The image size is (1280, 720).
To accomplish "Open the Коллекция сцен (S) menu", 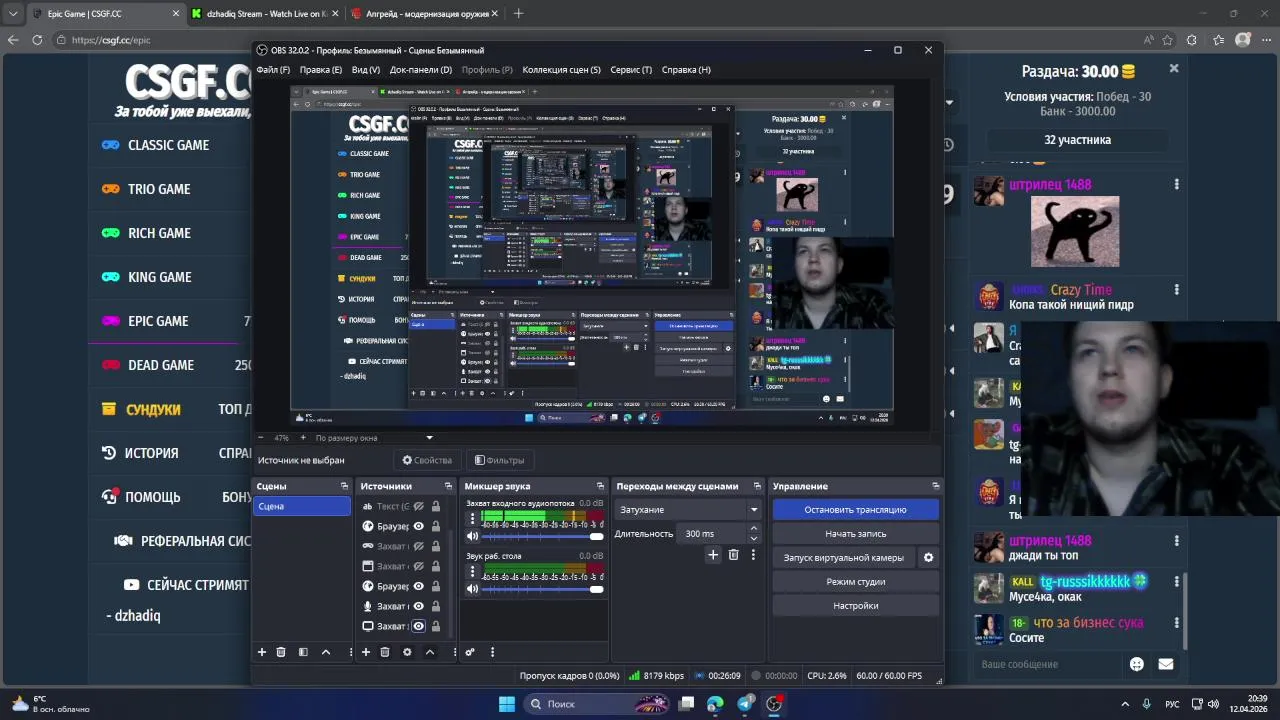I will [x=562, y=70].
